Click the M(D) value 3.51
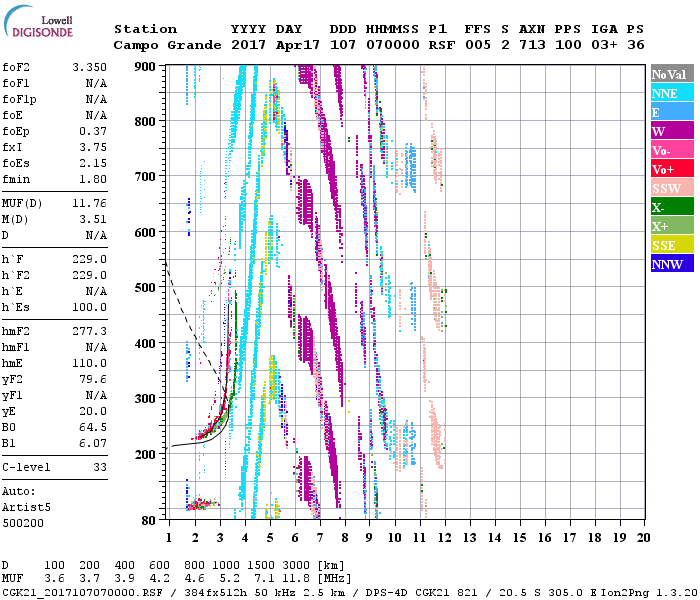 click(93, 220)
